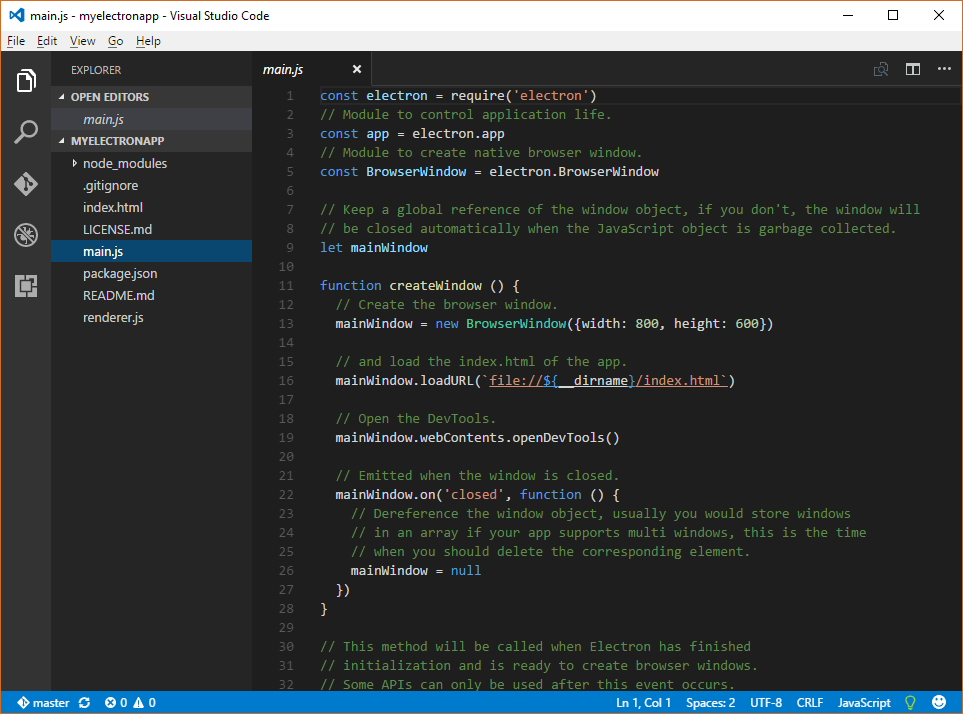Click line number 11 in the gutter

tap(286, 285)
